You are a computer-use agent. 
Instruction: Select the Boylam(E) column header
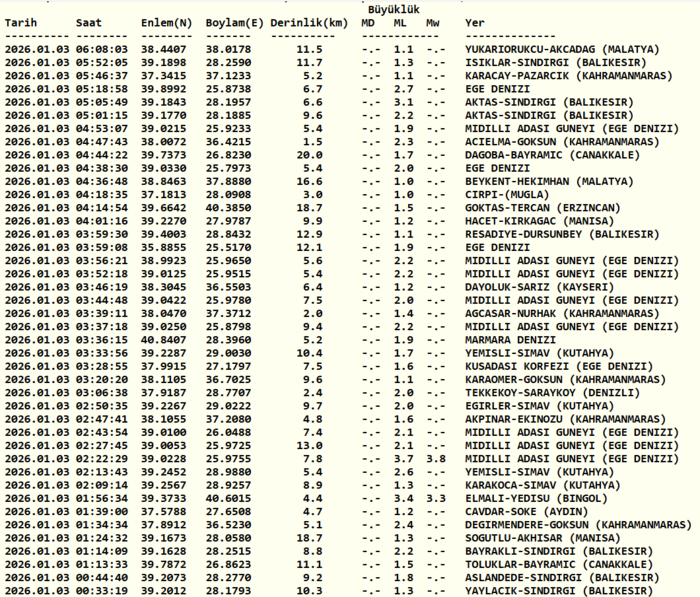click(x=234, y=22)
